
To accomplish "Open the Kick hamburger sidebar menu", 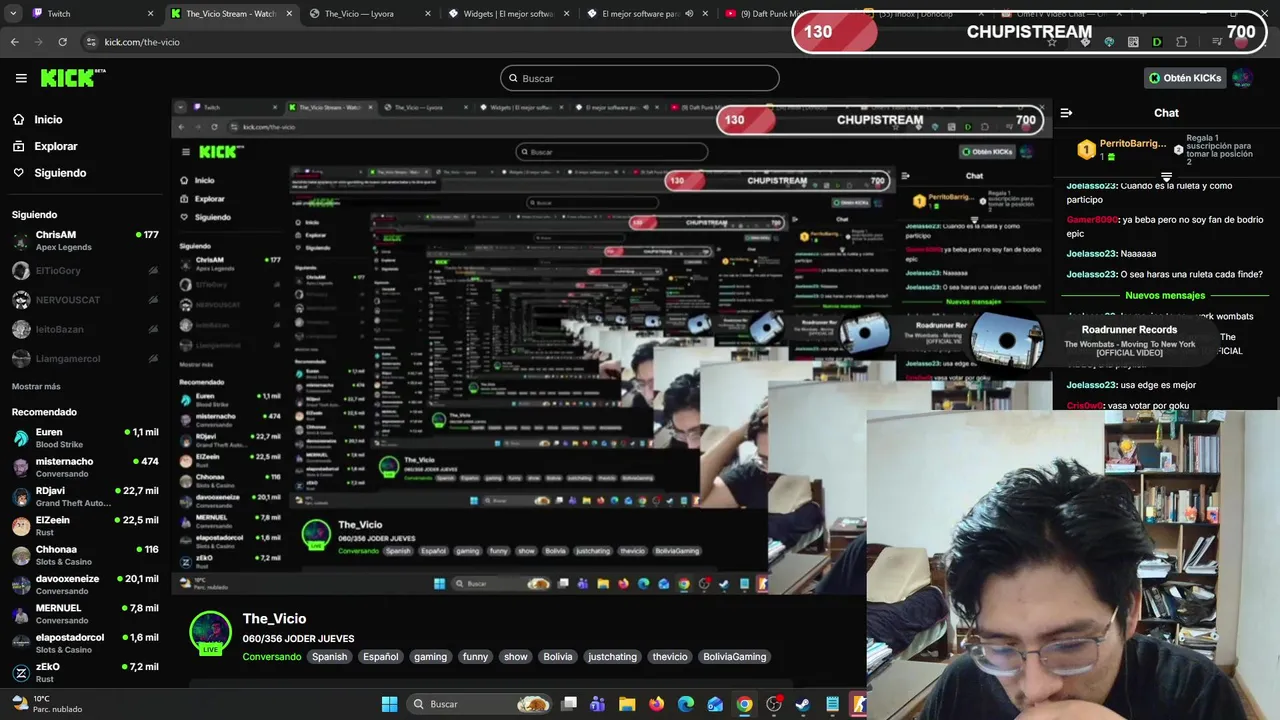I will coord(21,78).
